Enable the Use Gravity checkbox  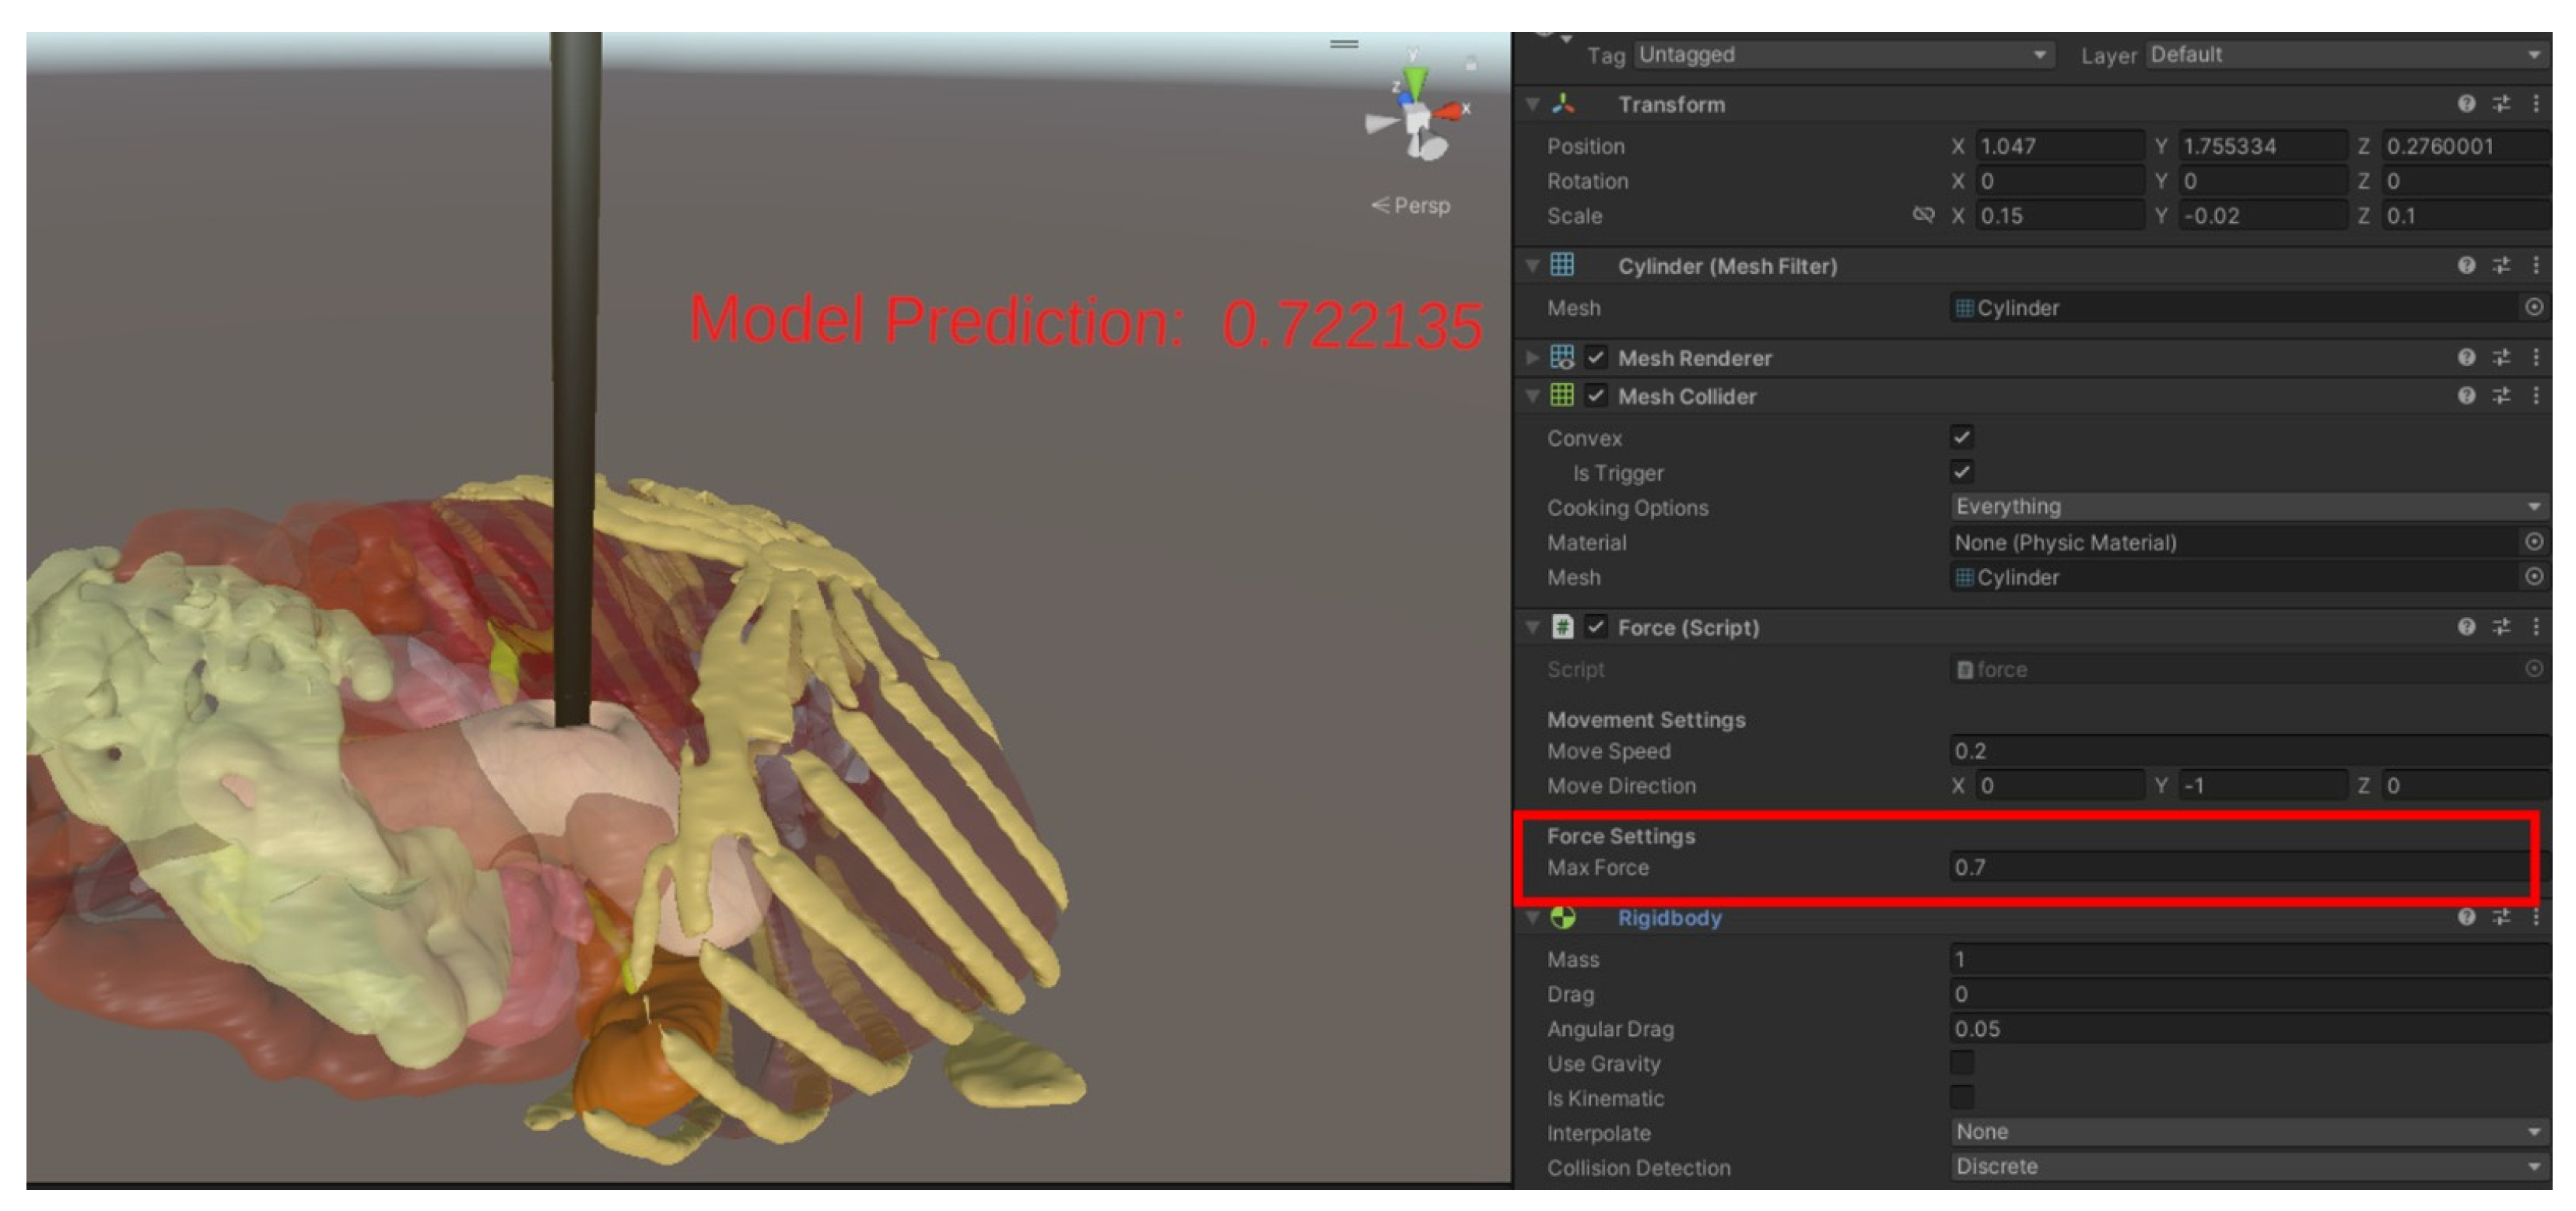point(1961,1062)
